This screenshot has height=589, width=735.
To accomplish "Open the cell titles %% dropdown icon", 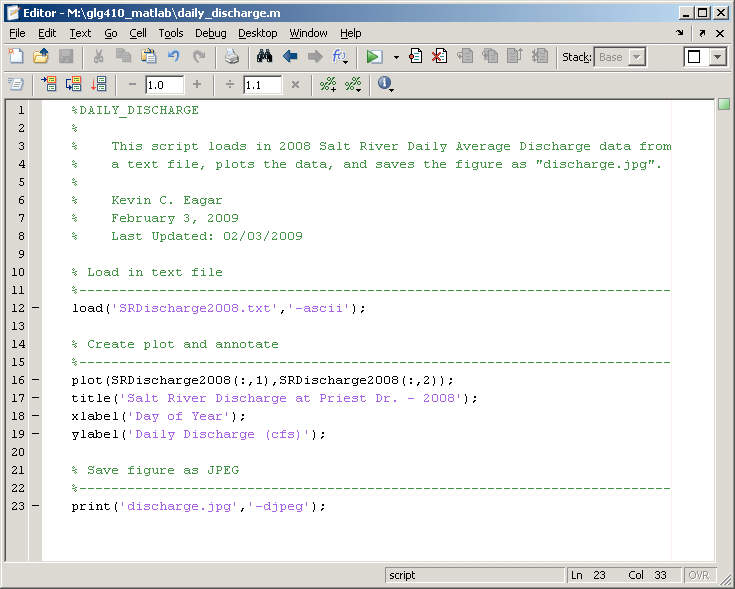I will 353,84.
